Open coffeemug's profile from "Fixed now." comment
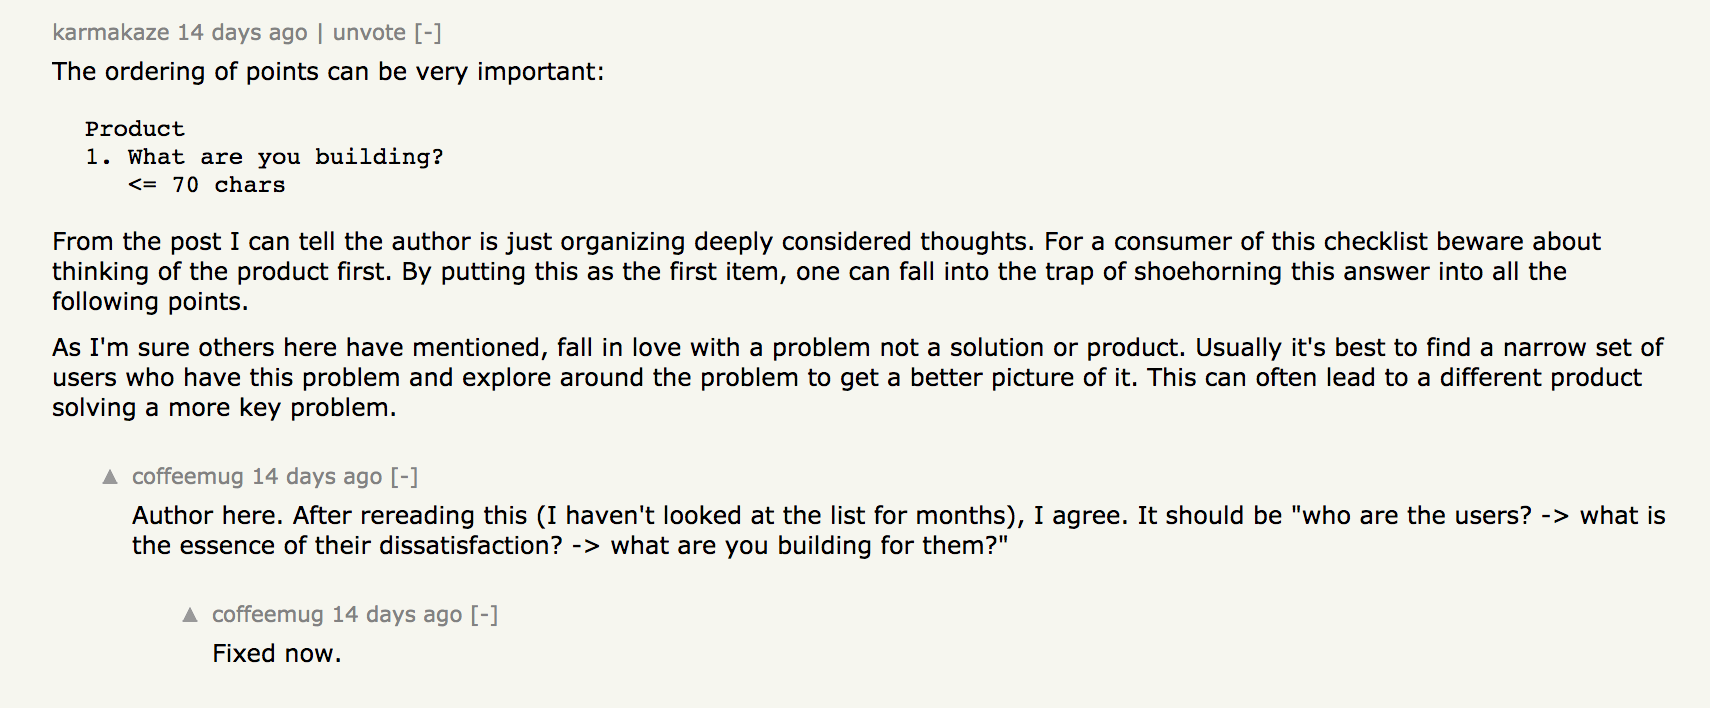 click(267, 615)
